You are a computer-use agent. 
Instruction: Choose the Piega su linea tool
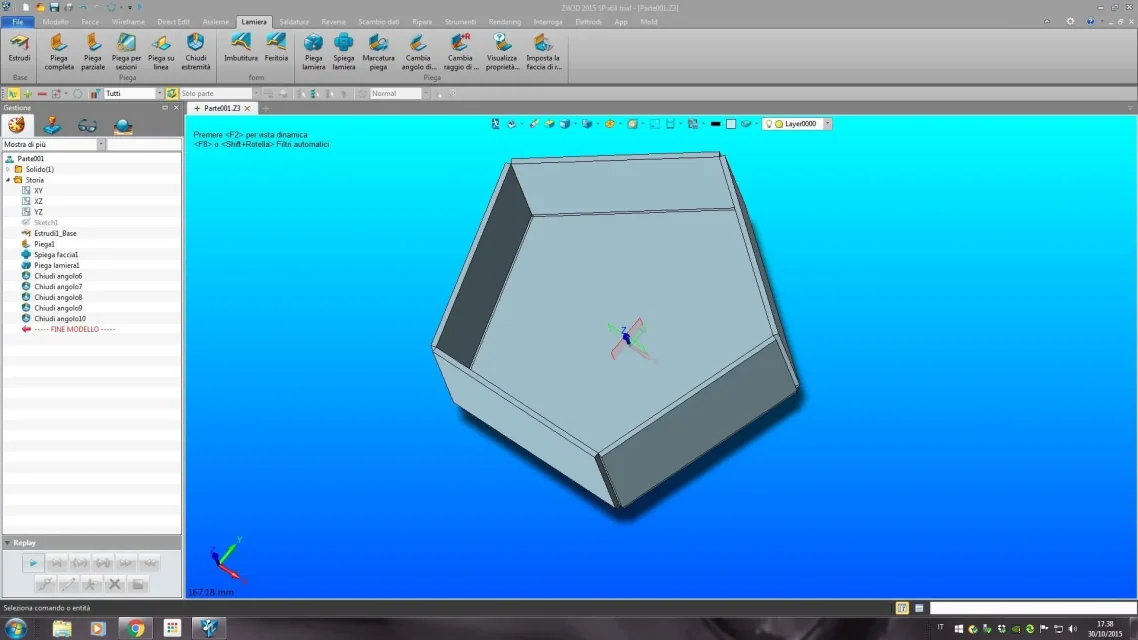click(x=160, y=52)
